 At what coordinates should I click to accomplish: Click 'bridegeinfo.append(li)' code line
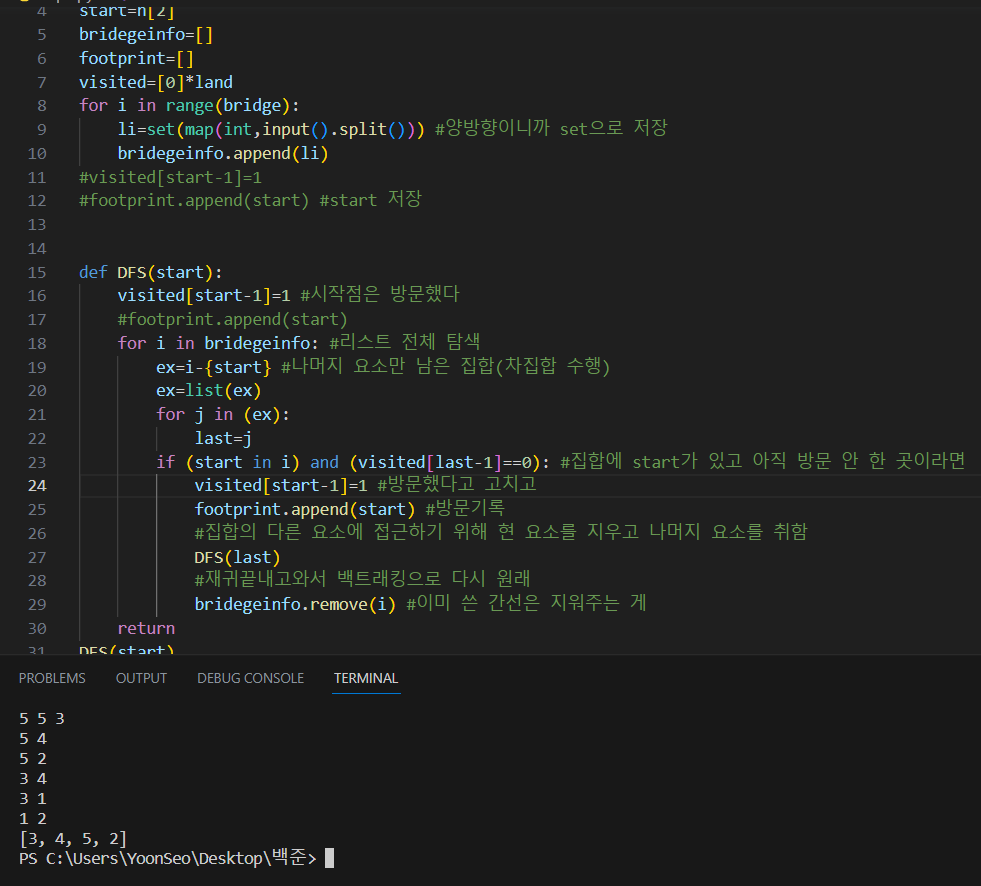[x=223, y=153]
